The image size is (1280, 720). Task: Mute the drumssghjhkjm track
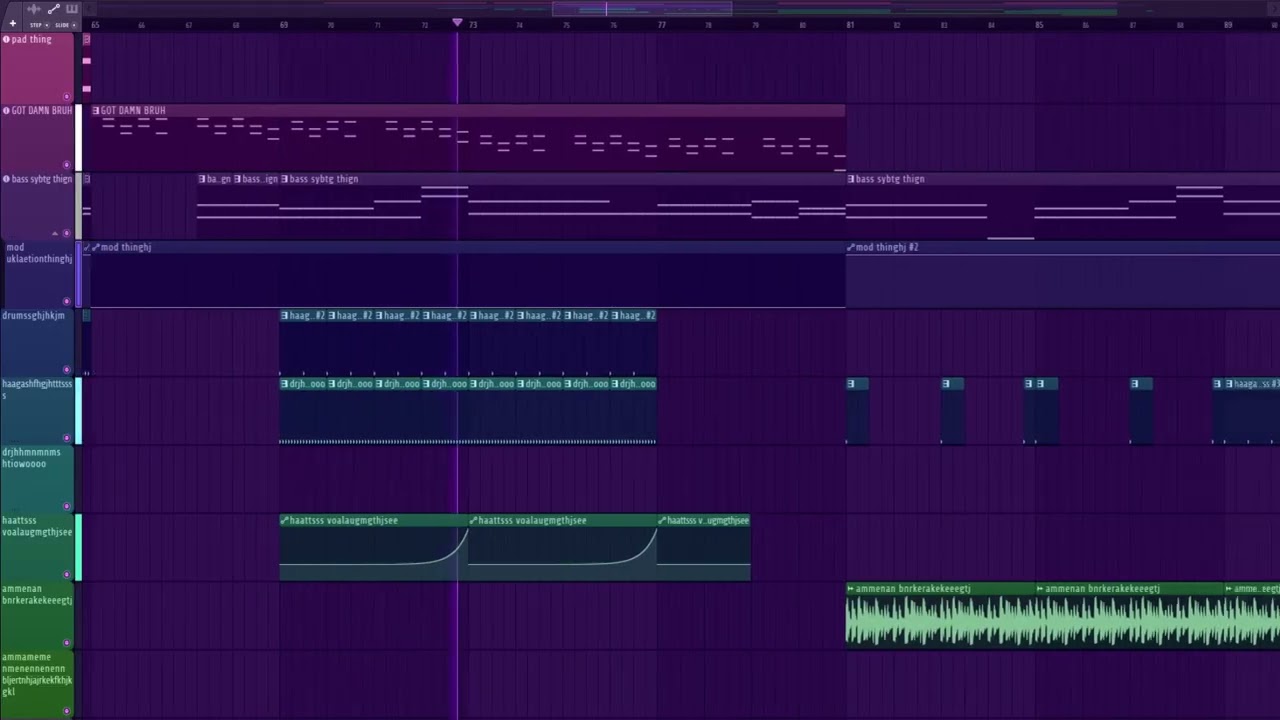[67, 370]
